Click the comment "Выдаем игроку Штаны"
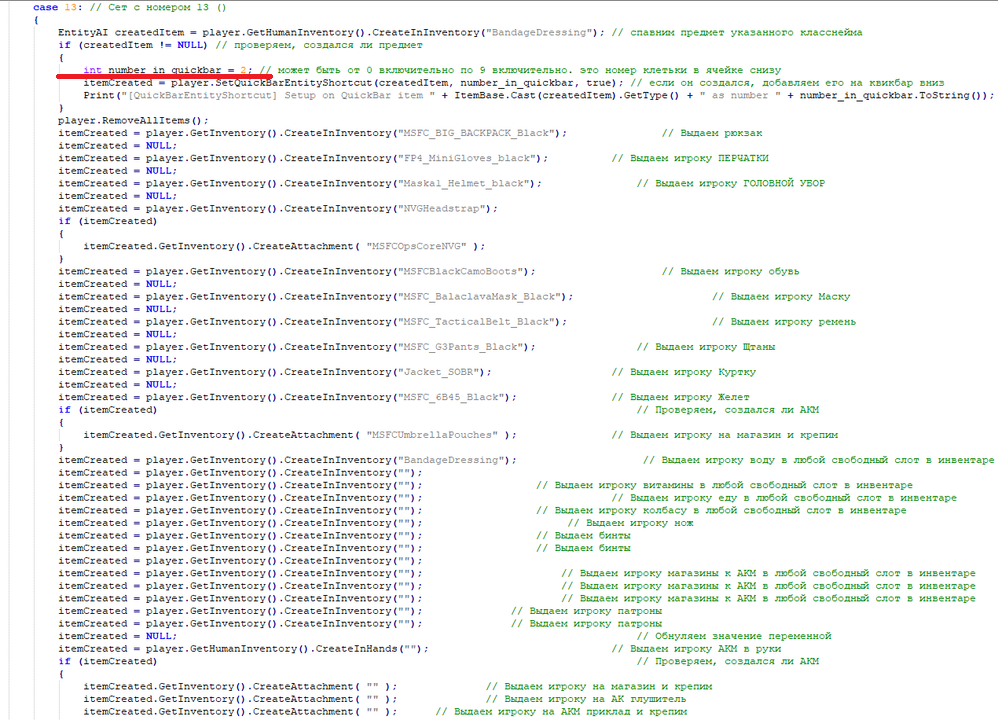Screen dimensions: 998x720 pos(706,347)
